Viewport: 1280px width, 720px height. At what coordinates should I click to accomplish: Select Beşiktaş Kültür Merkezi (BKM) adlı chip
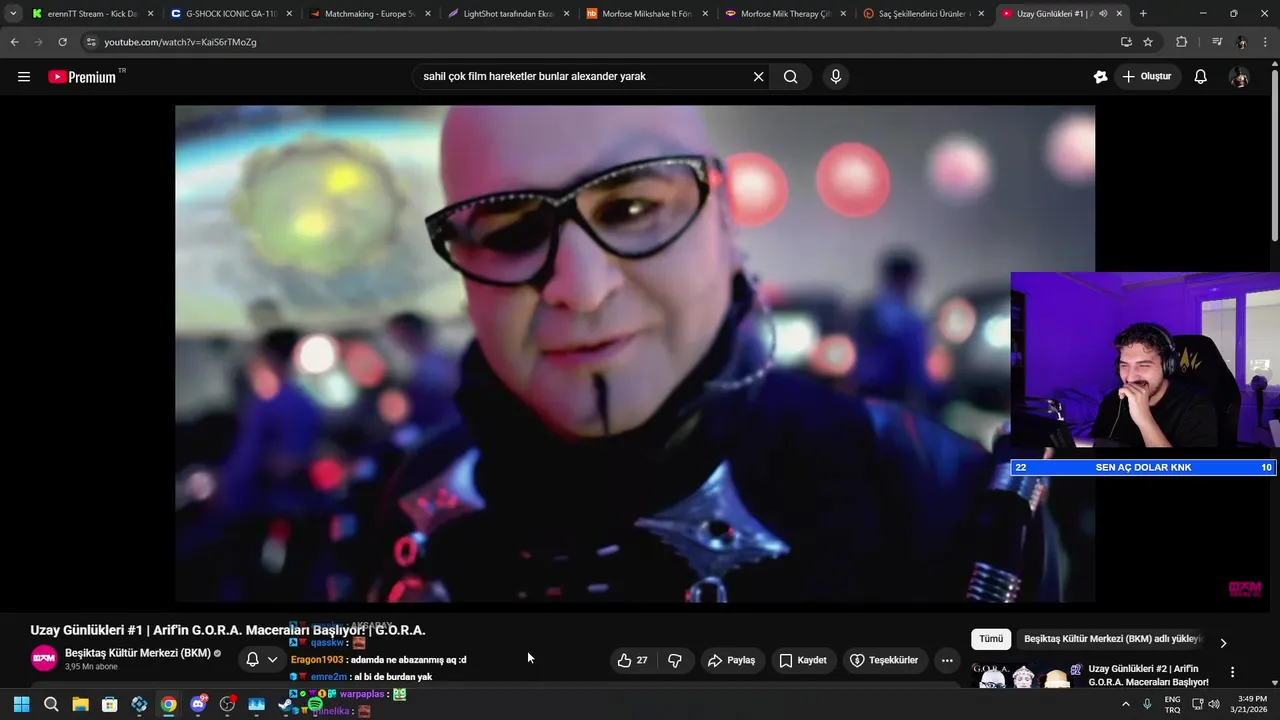click(1112, 639)
